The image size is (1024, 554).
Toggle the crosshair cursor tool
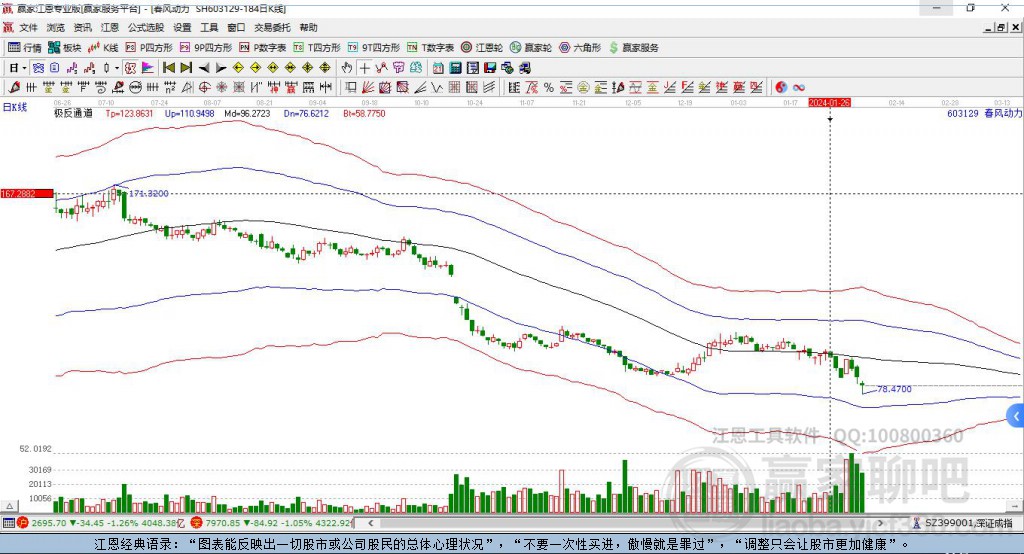coord(364,68)
